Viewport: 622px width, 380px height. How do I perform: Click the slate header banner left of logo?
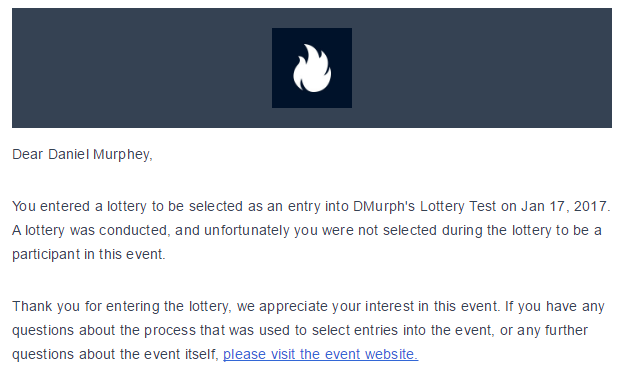142,68
